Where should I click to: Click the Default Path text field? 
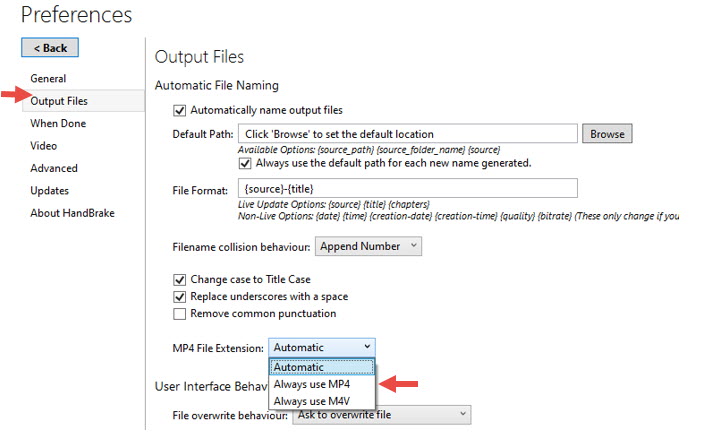pyautogui.click(x=408, y=134)
